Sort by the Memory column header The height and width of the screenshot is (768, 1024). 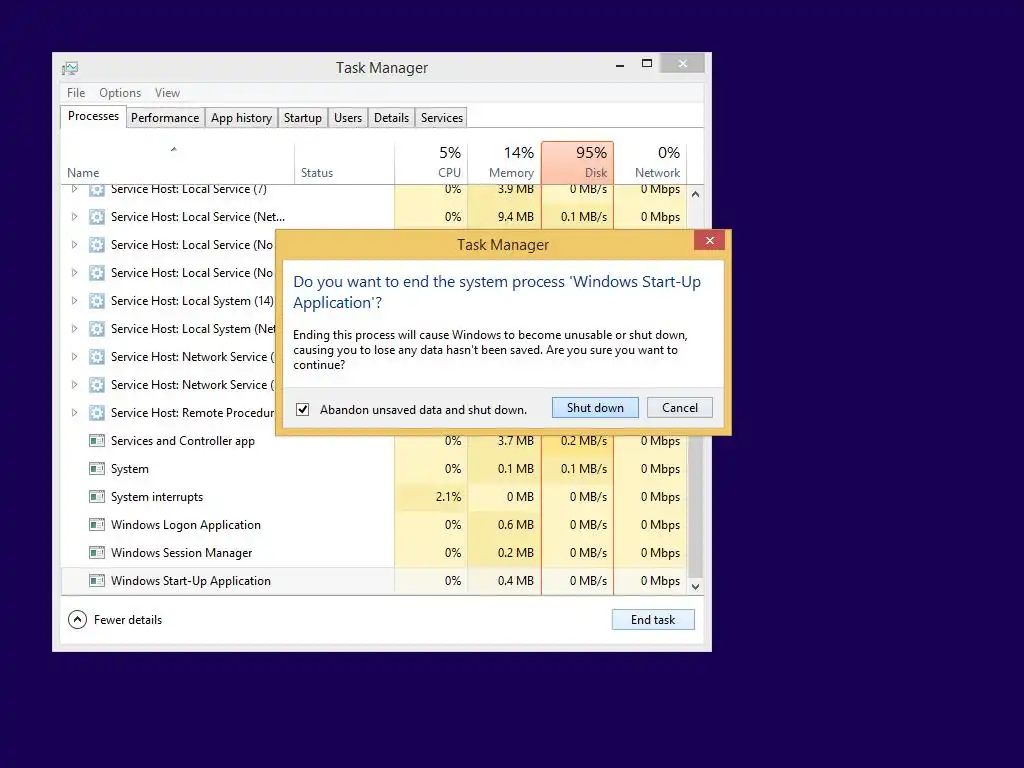click(x=504, y=163)
